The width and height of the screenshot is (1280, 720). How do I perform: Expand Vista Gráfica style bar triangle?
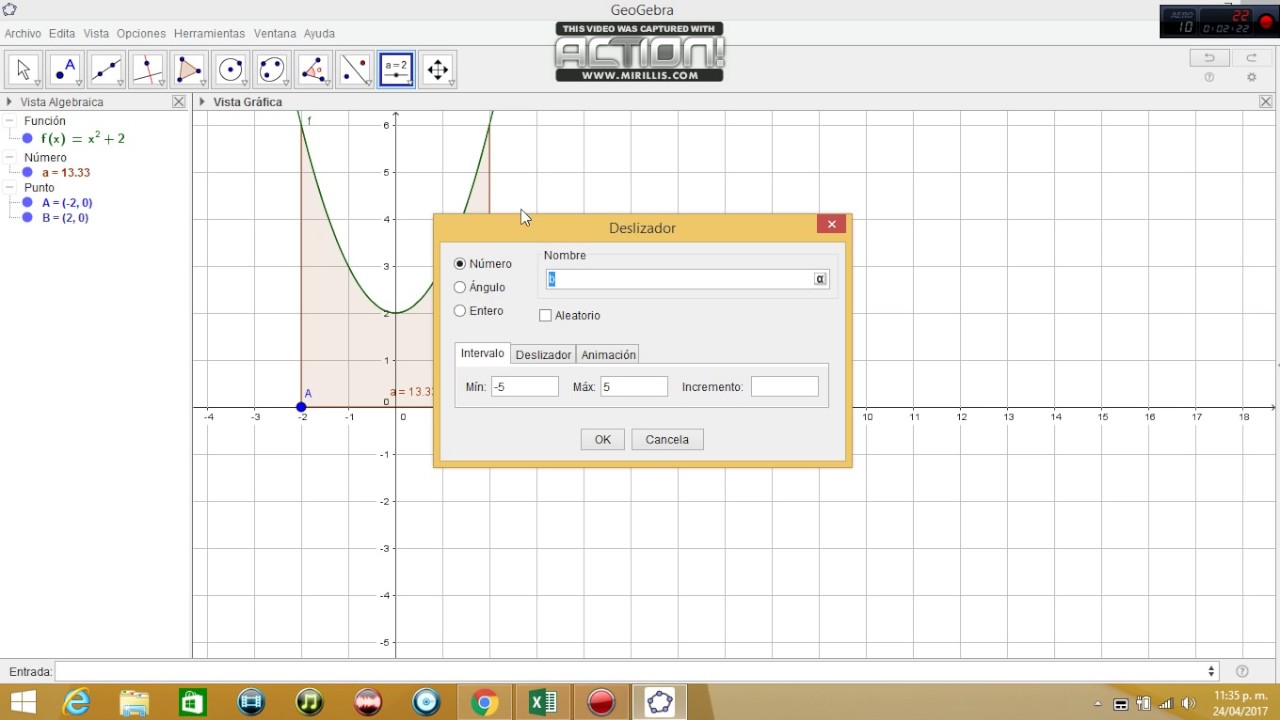coord(202,102)
